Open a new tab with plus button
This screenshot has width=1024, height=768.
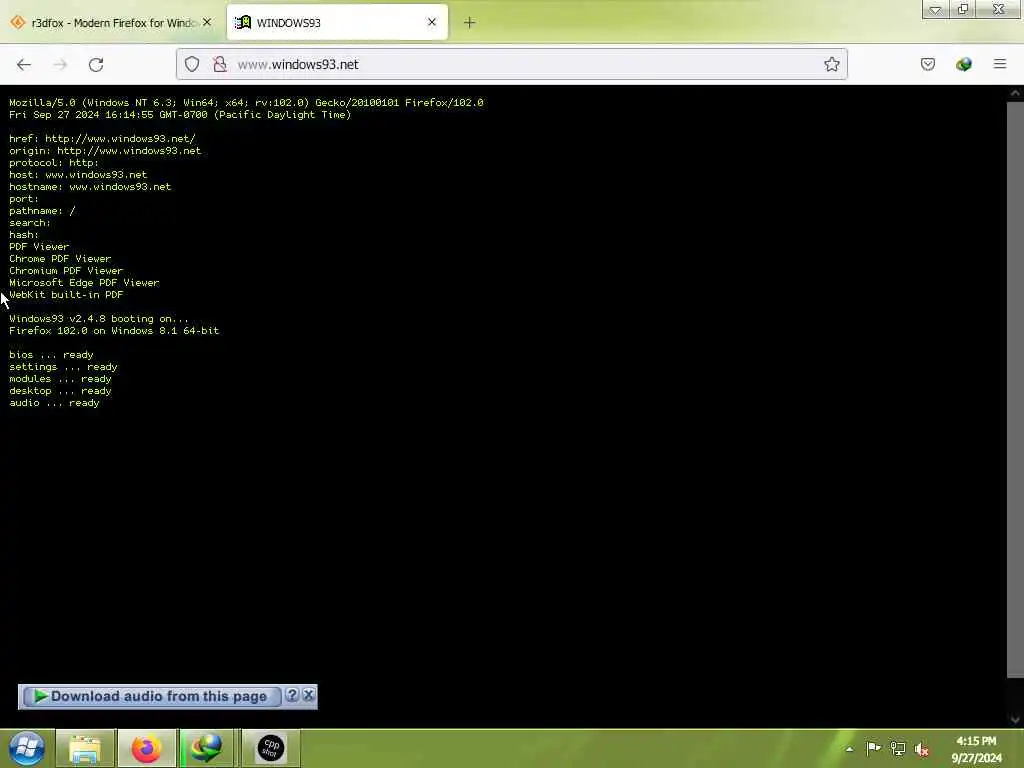[x=469, y=23]
